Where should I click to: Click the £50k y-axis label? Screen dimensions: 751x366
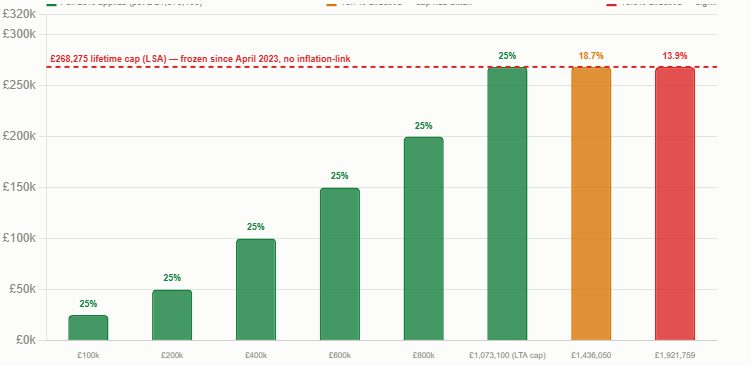point(23,289)
